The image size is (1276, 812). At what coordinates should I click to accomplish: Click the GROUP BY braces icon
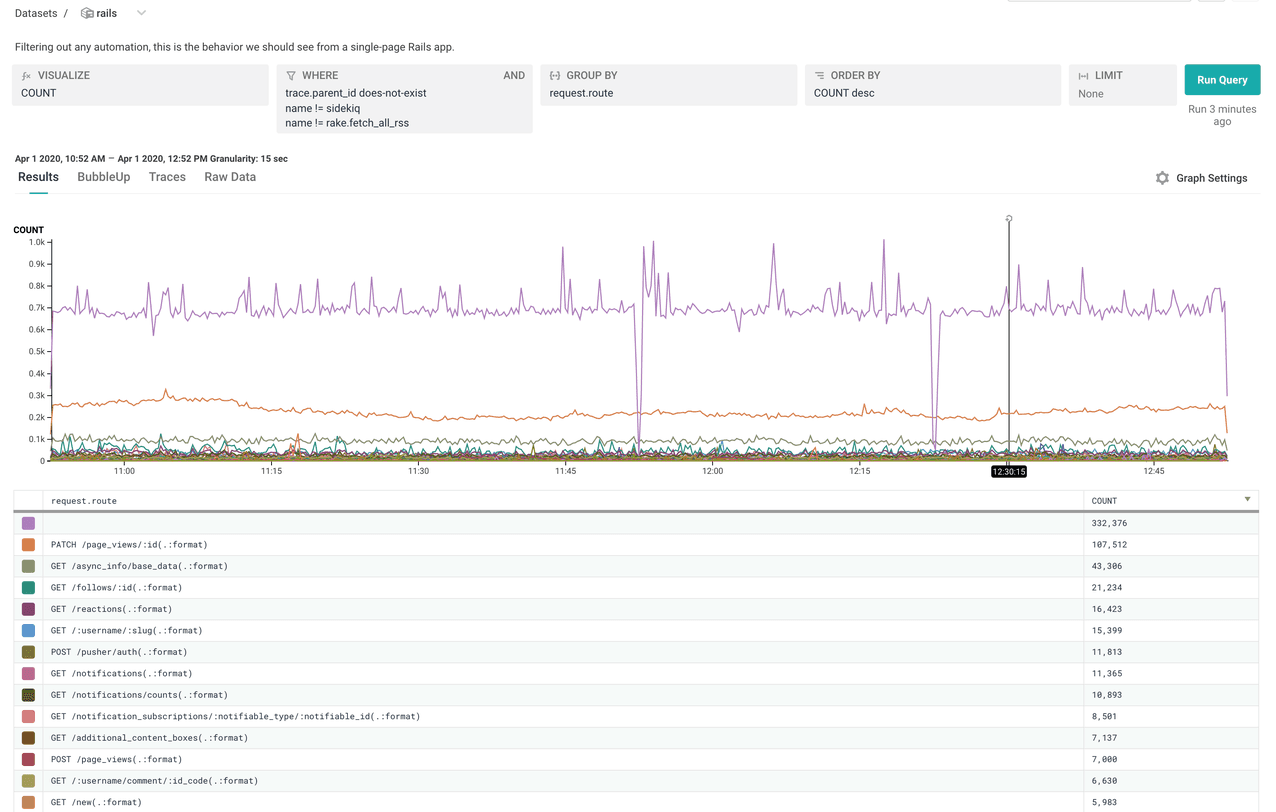tap(554, 75)
